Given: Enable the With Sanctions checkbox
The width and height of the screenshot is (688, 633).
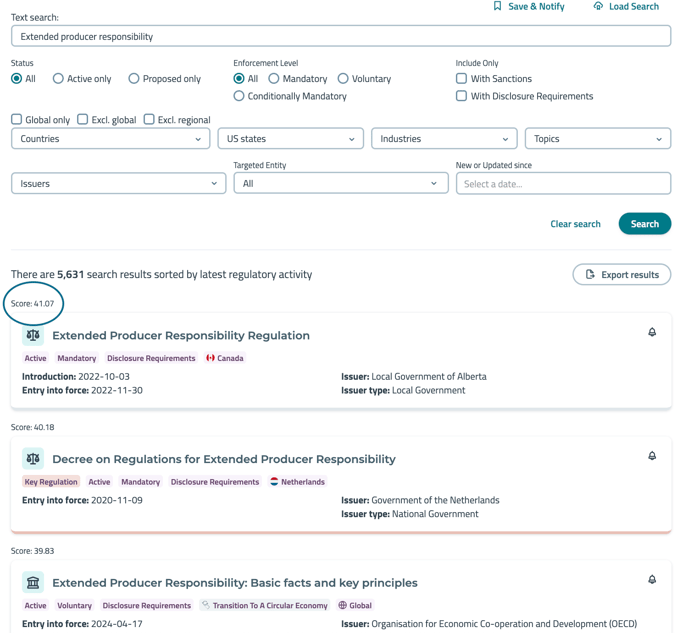Looking at the screenshot, I should pyautogui.click(x=461, y=79).
